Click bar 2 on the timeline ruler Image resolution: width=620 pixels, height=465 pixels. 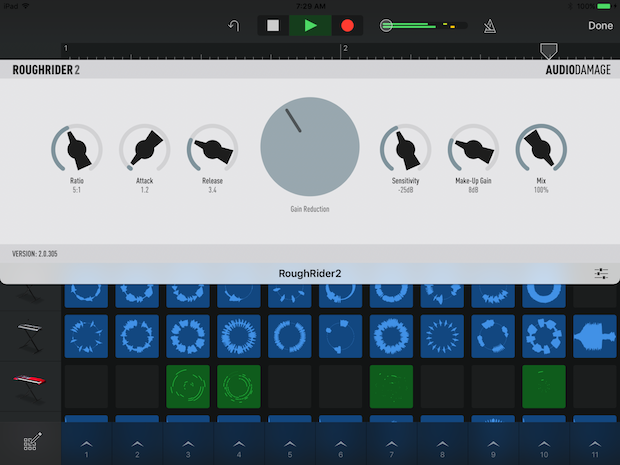pos(345,48)
